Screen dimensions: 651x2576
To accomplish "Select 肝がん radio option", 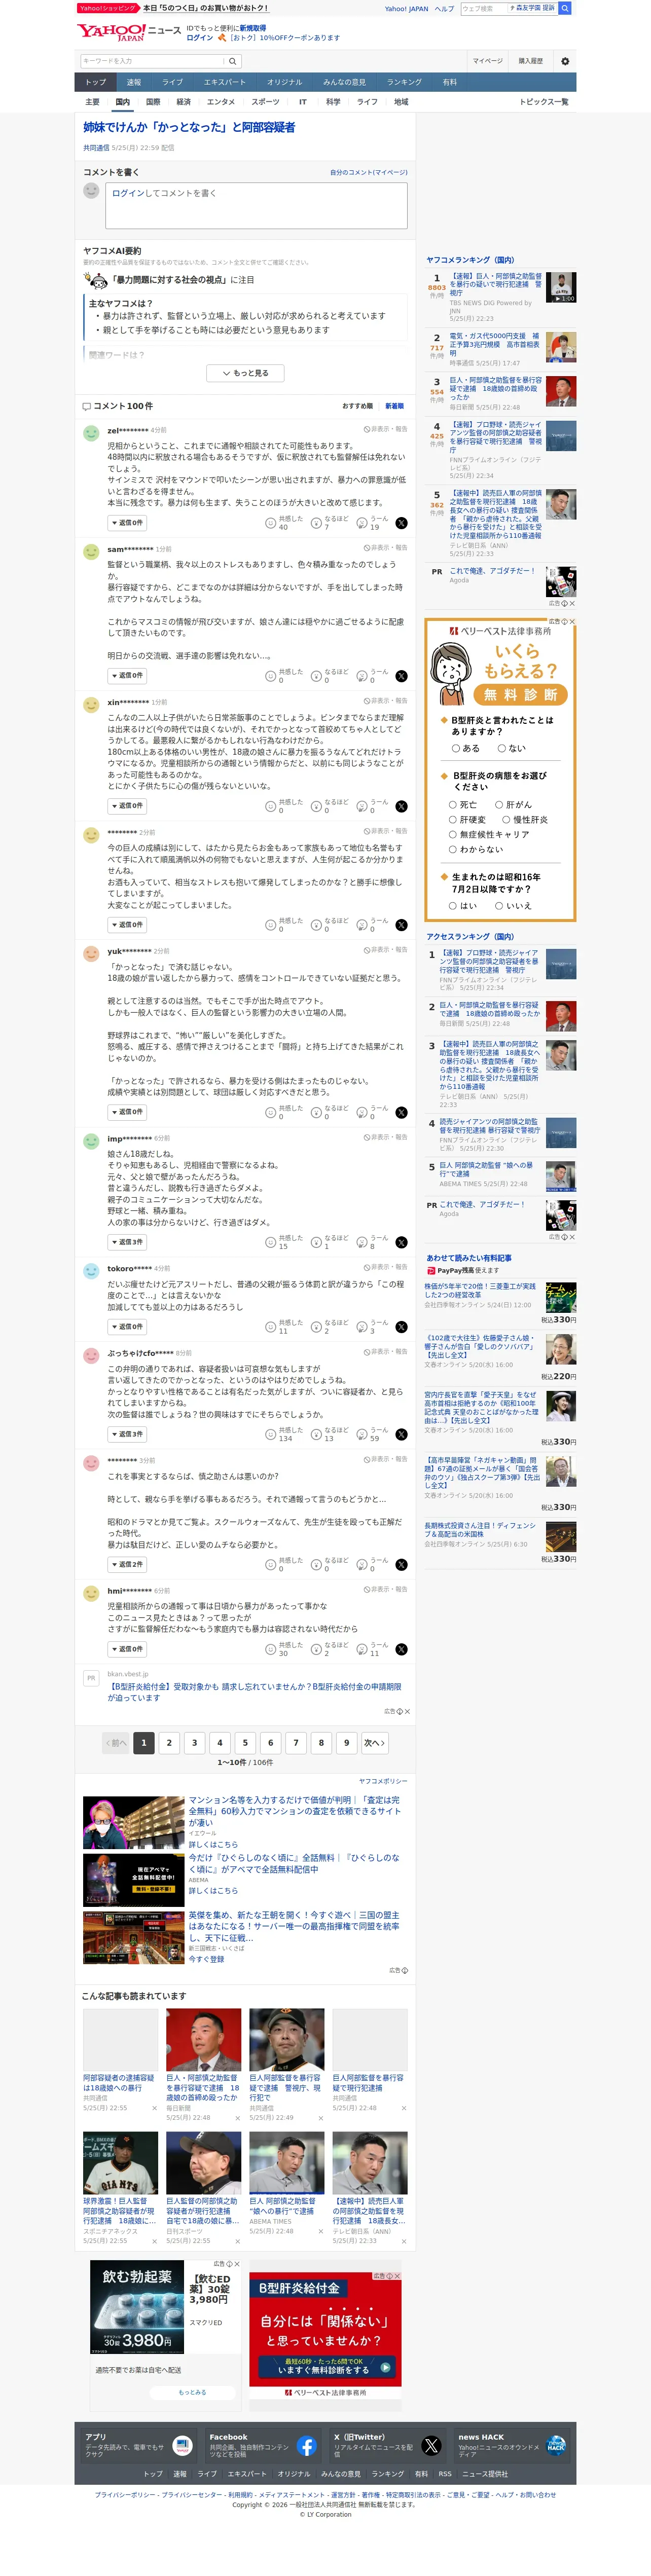I will tap(514, 804).
